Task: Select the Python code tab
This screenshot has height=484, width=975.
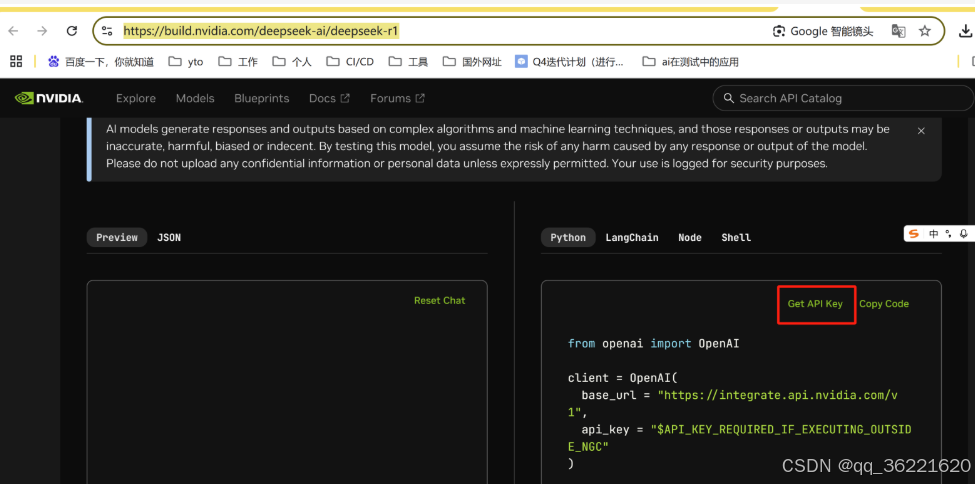Action: click(568, 238)
